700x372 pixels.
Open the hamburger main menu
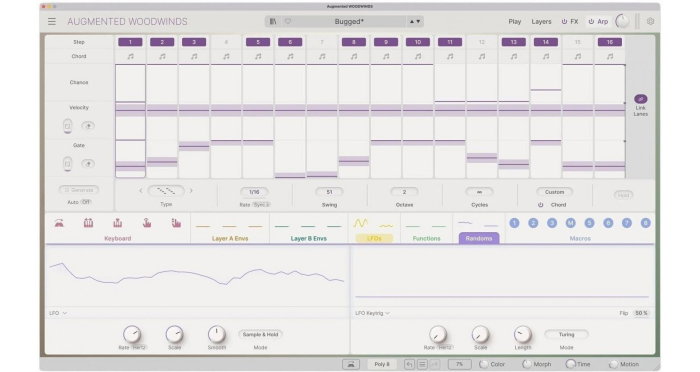52,21
